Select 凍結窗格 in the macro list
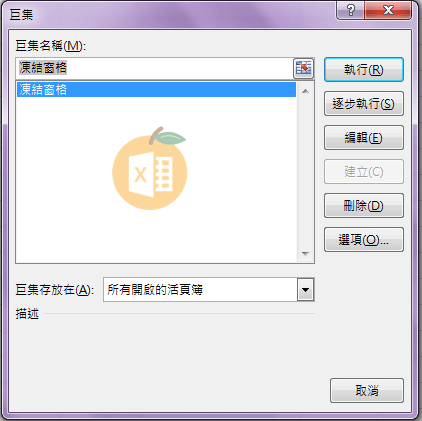 [156, 90]
